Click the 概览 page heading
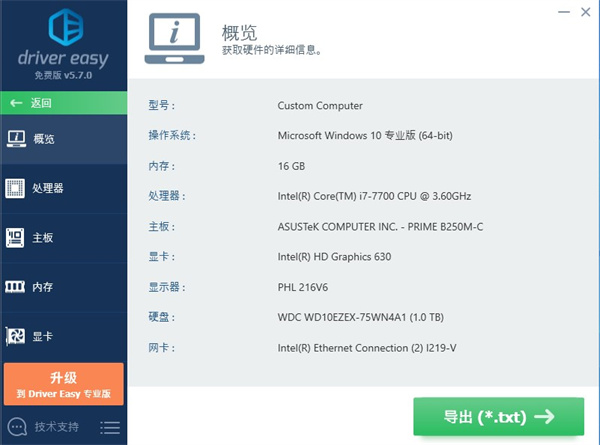The height and width of the screenshot is (445, 600). click(x=240, y=33)
